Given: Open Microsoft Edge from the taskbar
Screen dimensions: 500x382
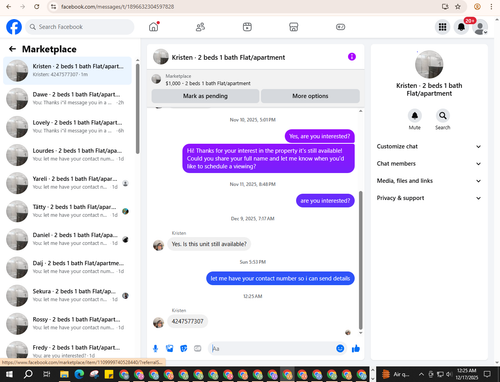Looking at the screenshot, I should [79, 374].
